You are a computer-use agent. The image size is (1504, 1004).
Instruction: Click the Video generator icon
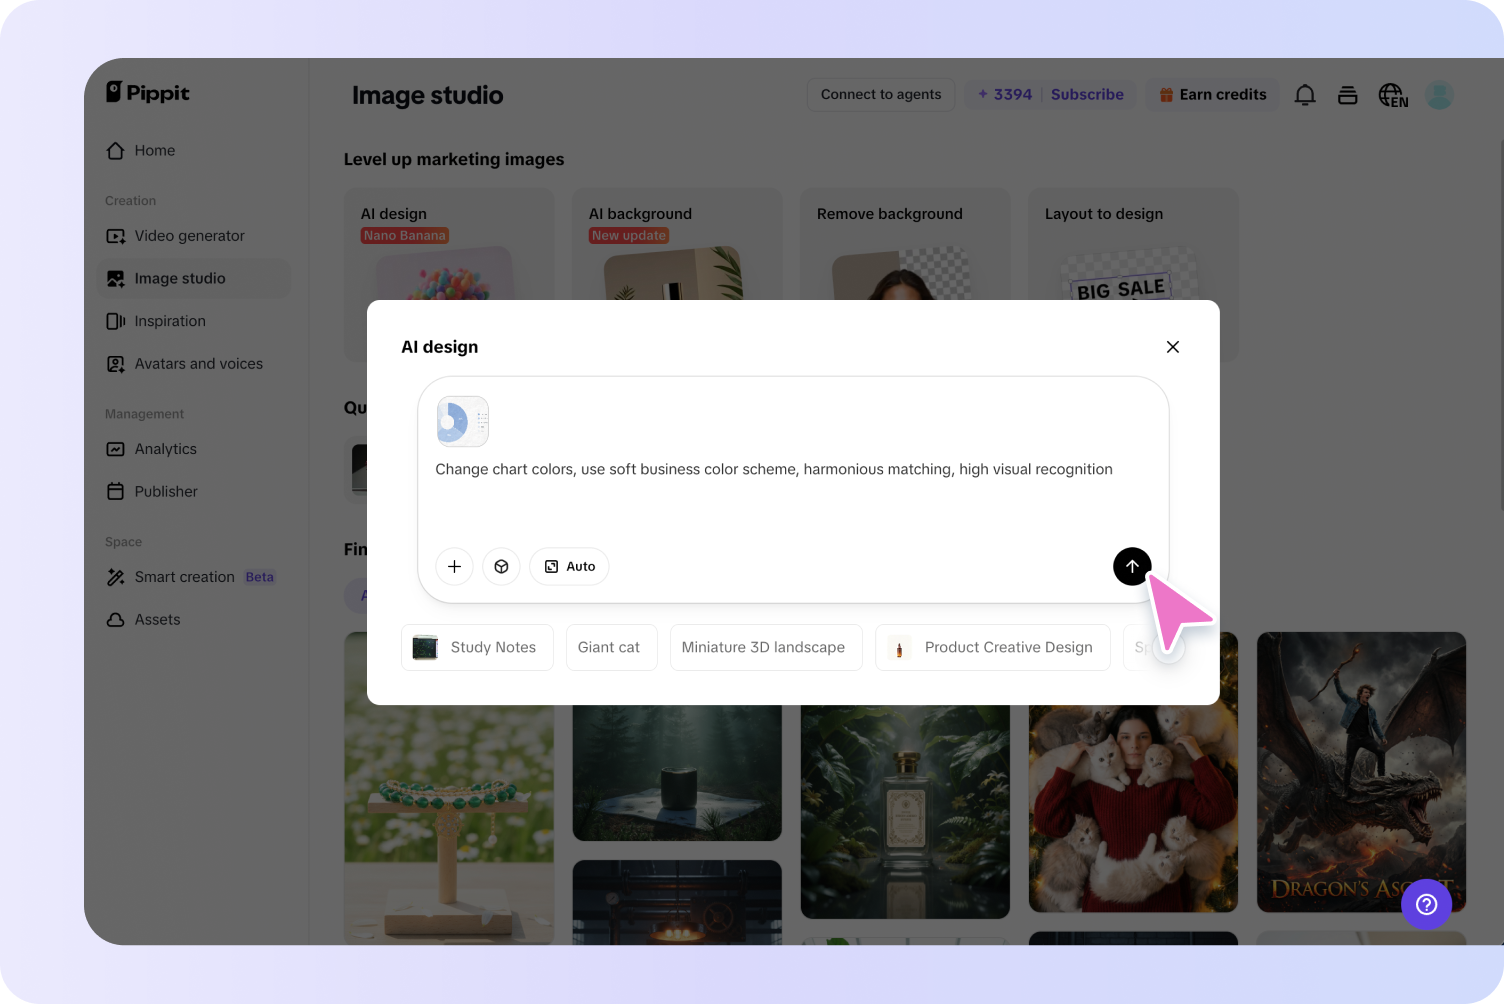point(116,236)
